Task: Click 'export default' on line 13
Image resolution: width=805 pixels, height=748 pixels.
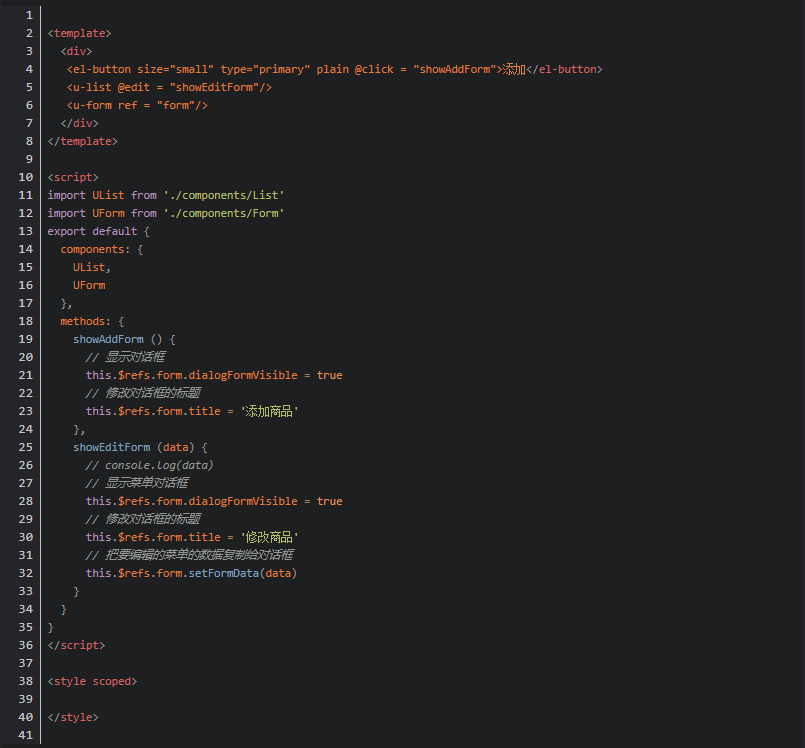Action: point(92,232)
